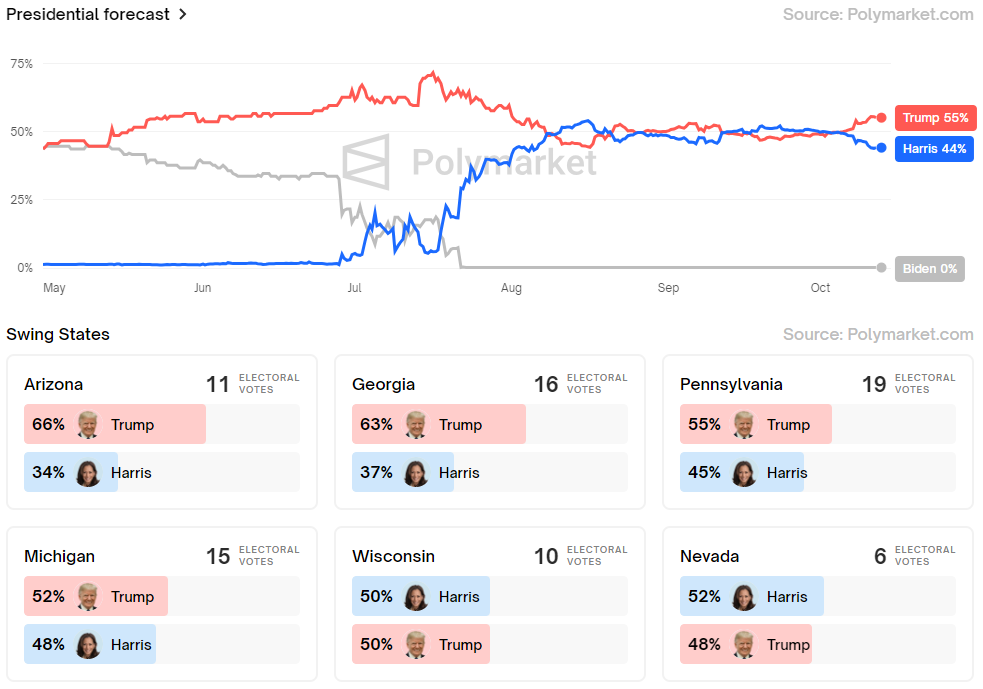The width and height of the screenshot is (983, 689).
Task: Select the Georgia state title
Action: (x=383, y=384)
